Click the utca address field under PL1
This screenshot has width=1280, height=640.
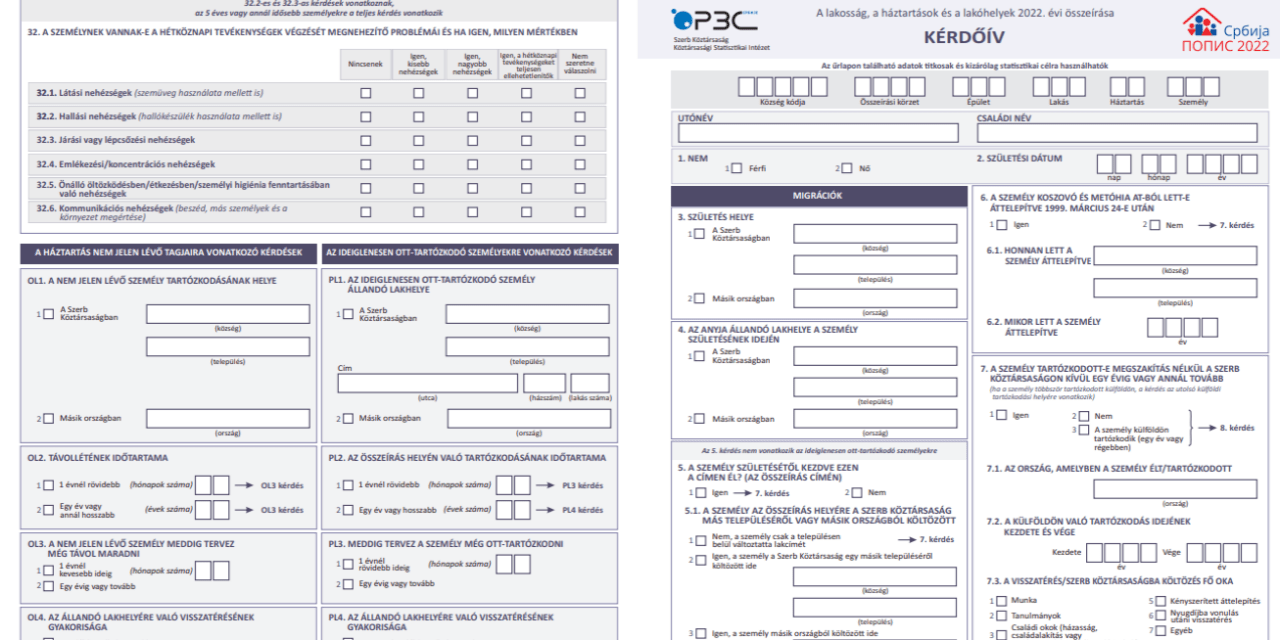click(x=427, y=384)
